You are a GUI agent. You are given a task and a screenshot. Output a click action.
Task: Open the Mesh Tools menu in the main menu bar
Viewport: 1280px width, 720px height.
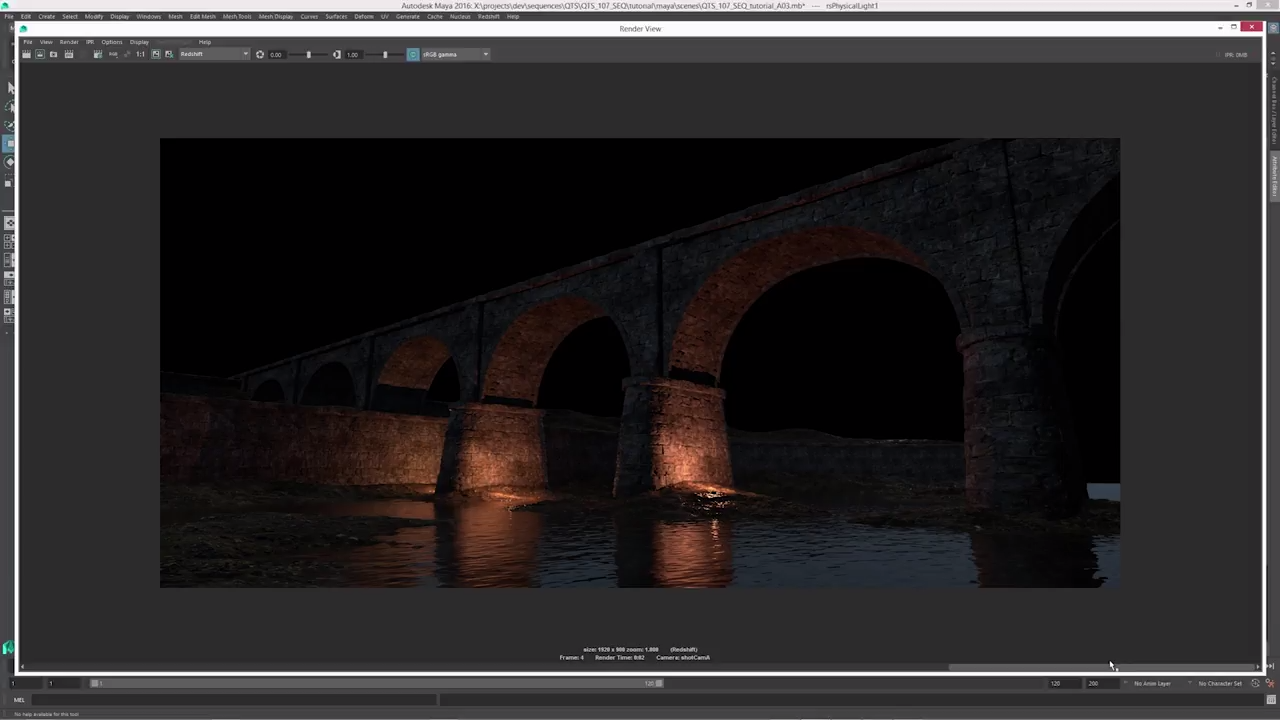(x=237, y=16)
